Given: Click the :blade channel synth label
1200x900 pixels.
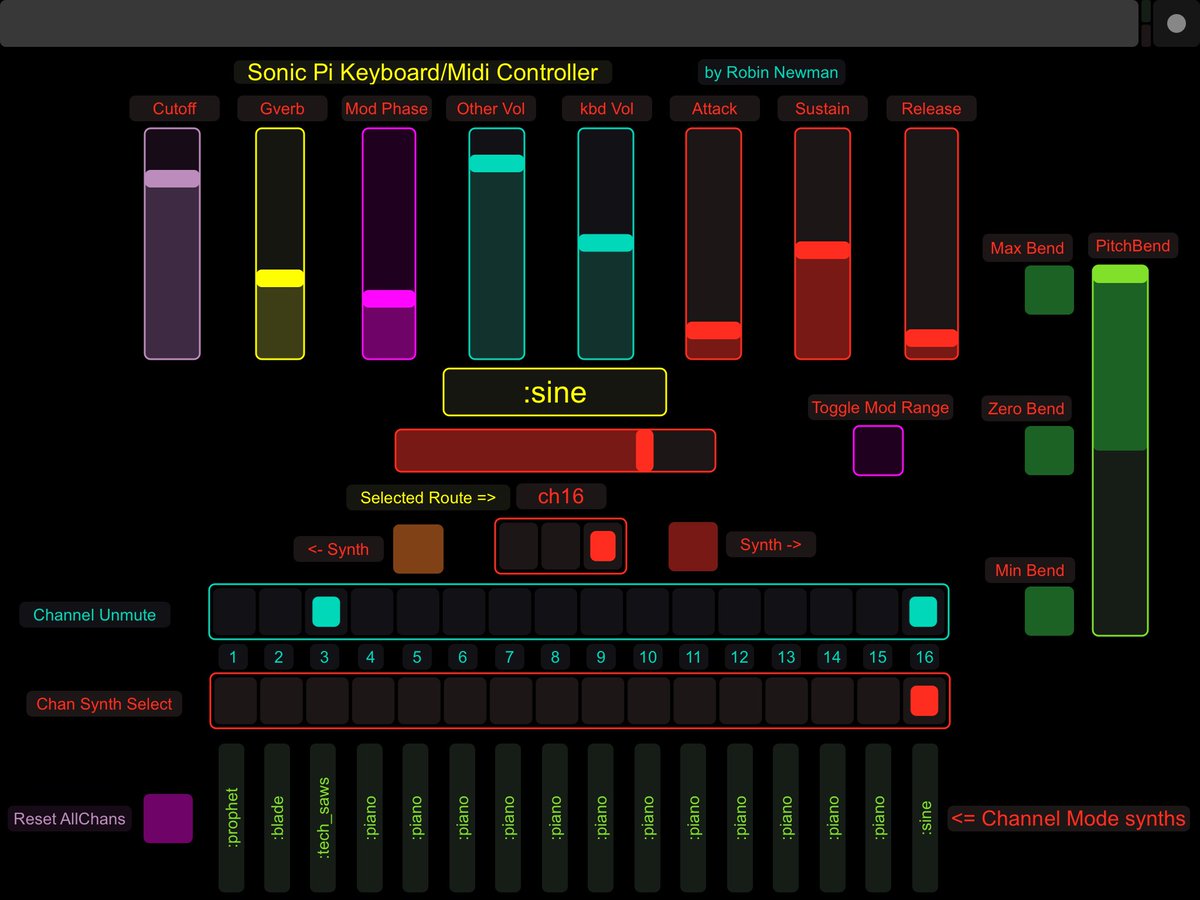Looking at the screenshot, I should [x=278, y=818].
